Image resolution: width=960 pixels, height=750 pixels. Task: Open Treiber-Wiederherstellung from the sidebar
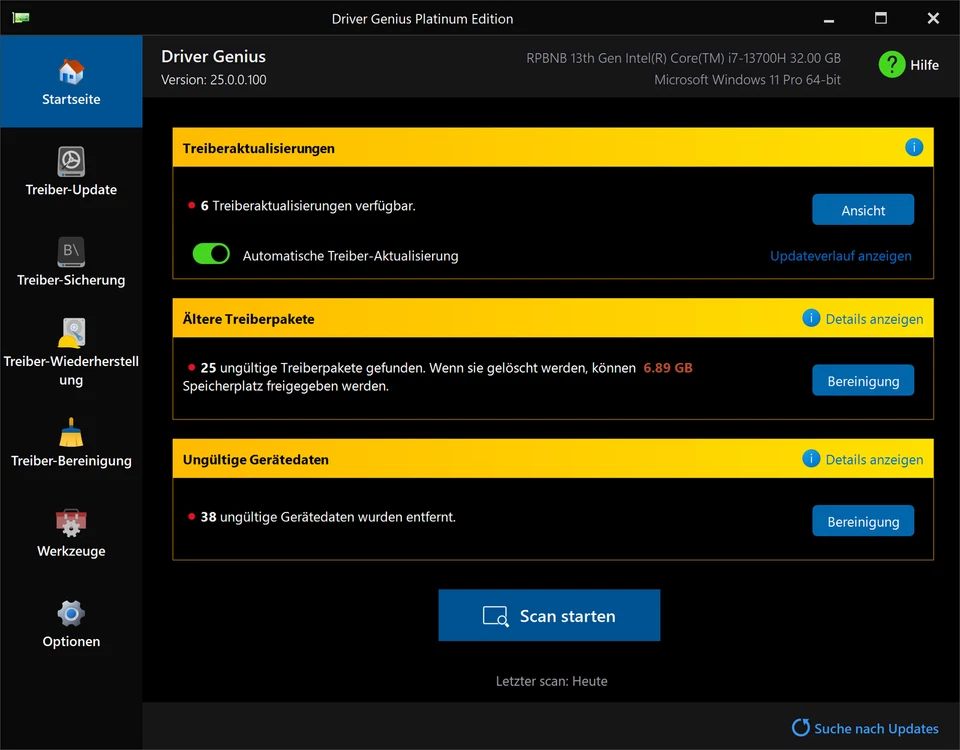[70, 340]
